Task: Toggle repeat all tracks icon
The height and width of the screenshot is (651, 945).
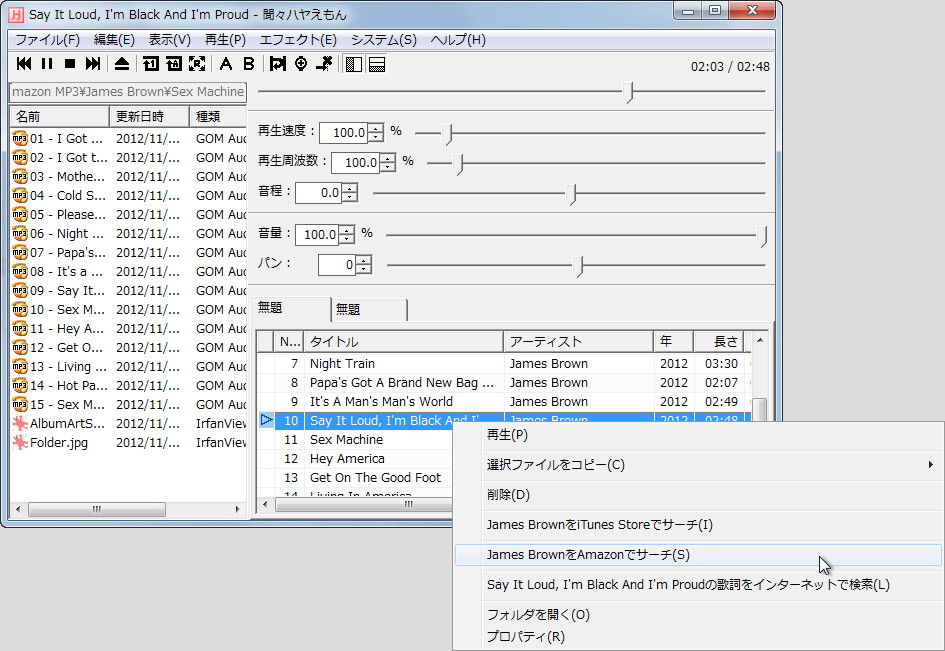Action: coord(174,64)
